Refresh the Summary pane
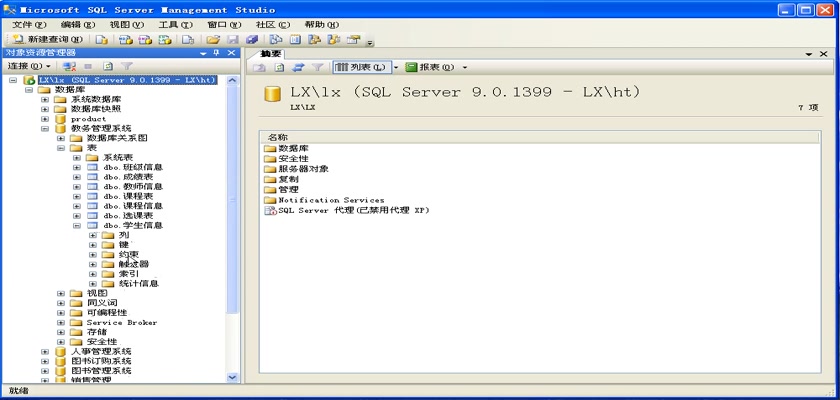Image resolution: width=840 pixels, height=400 pixels. tap(279, 67)
